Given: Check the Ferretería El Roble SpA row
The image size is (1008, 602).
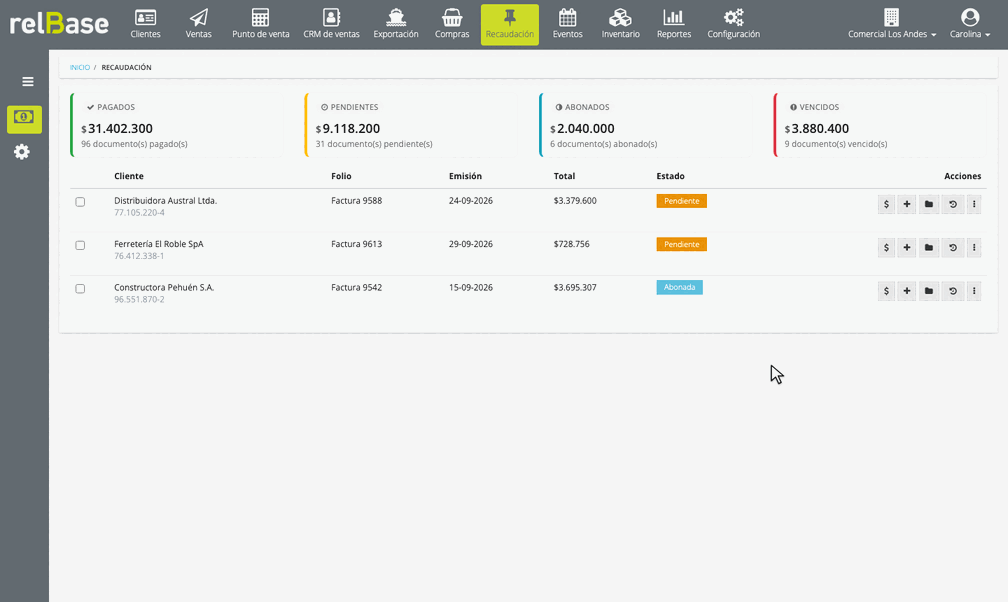Looking at the screenshot, I should click(80, 245).
